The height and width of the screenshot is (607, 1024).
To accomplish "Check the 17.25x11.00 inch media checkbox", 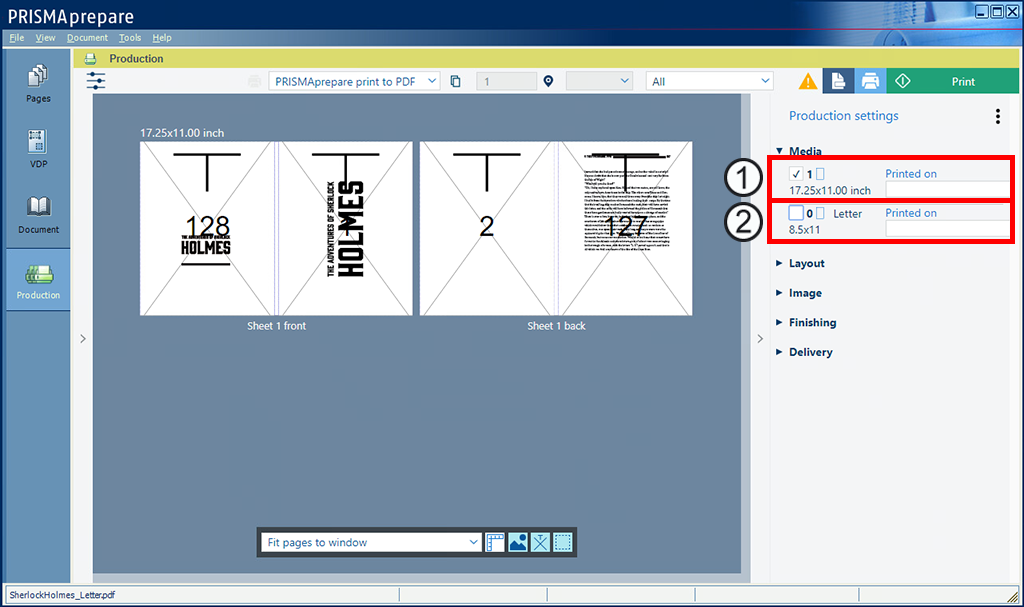I will click(795, 174).
